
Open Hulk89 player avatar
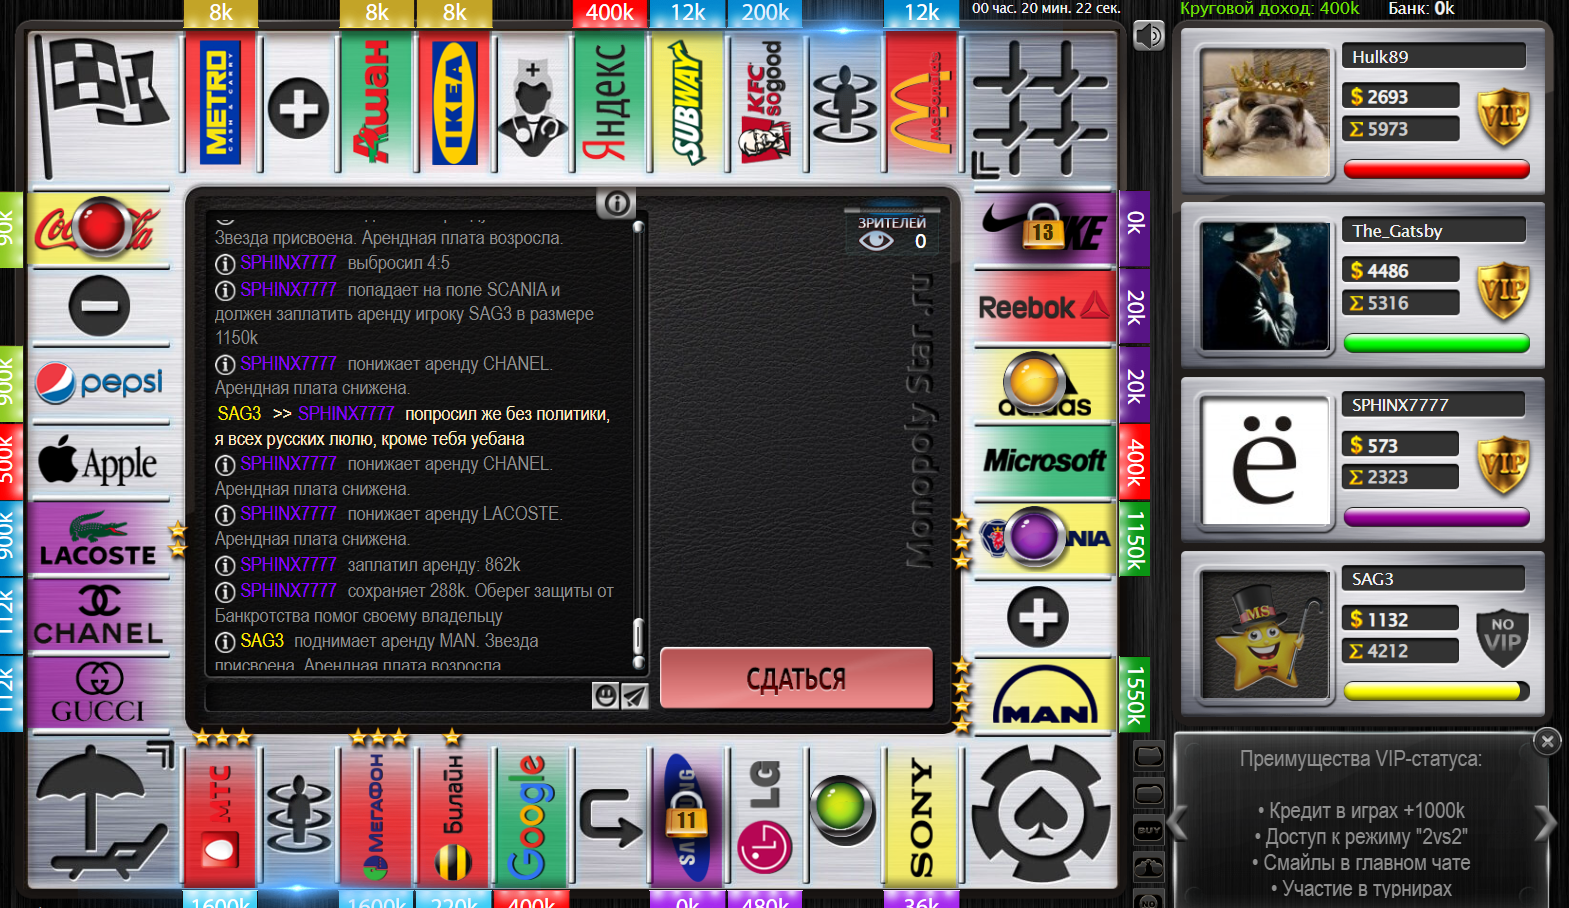coord(1264,112)
